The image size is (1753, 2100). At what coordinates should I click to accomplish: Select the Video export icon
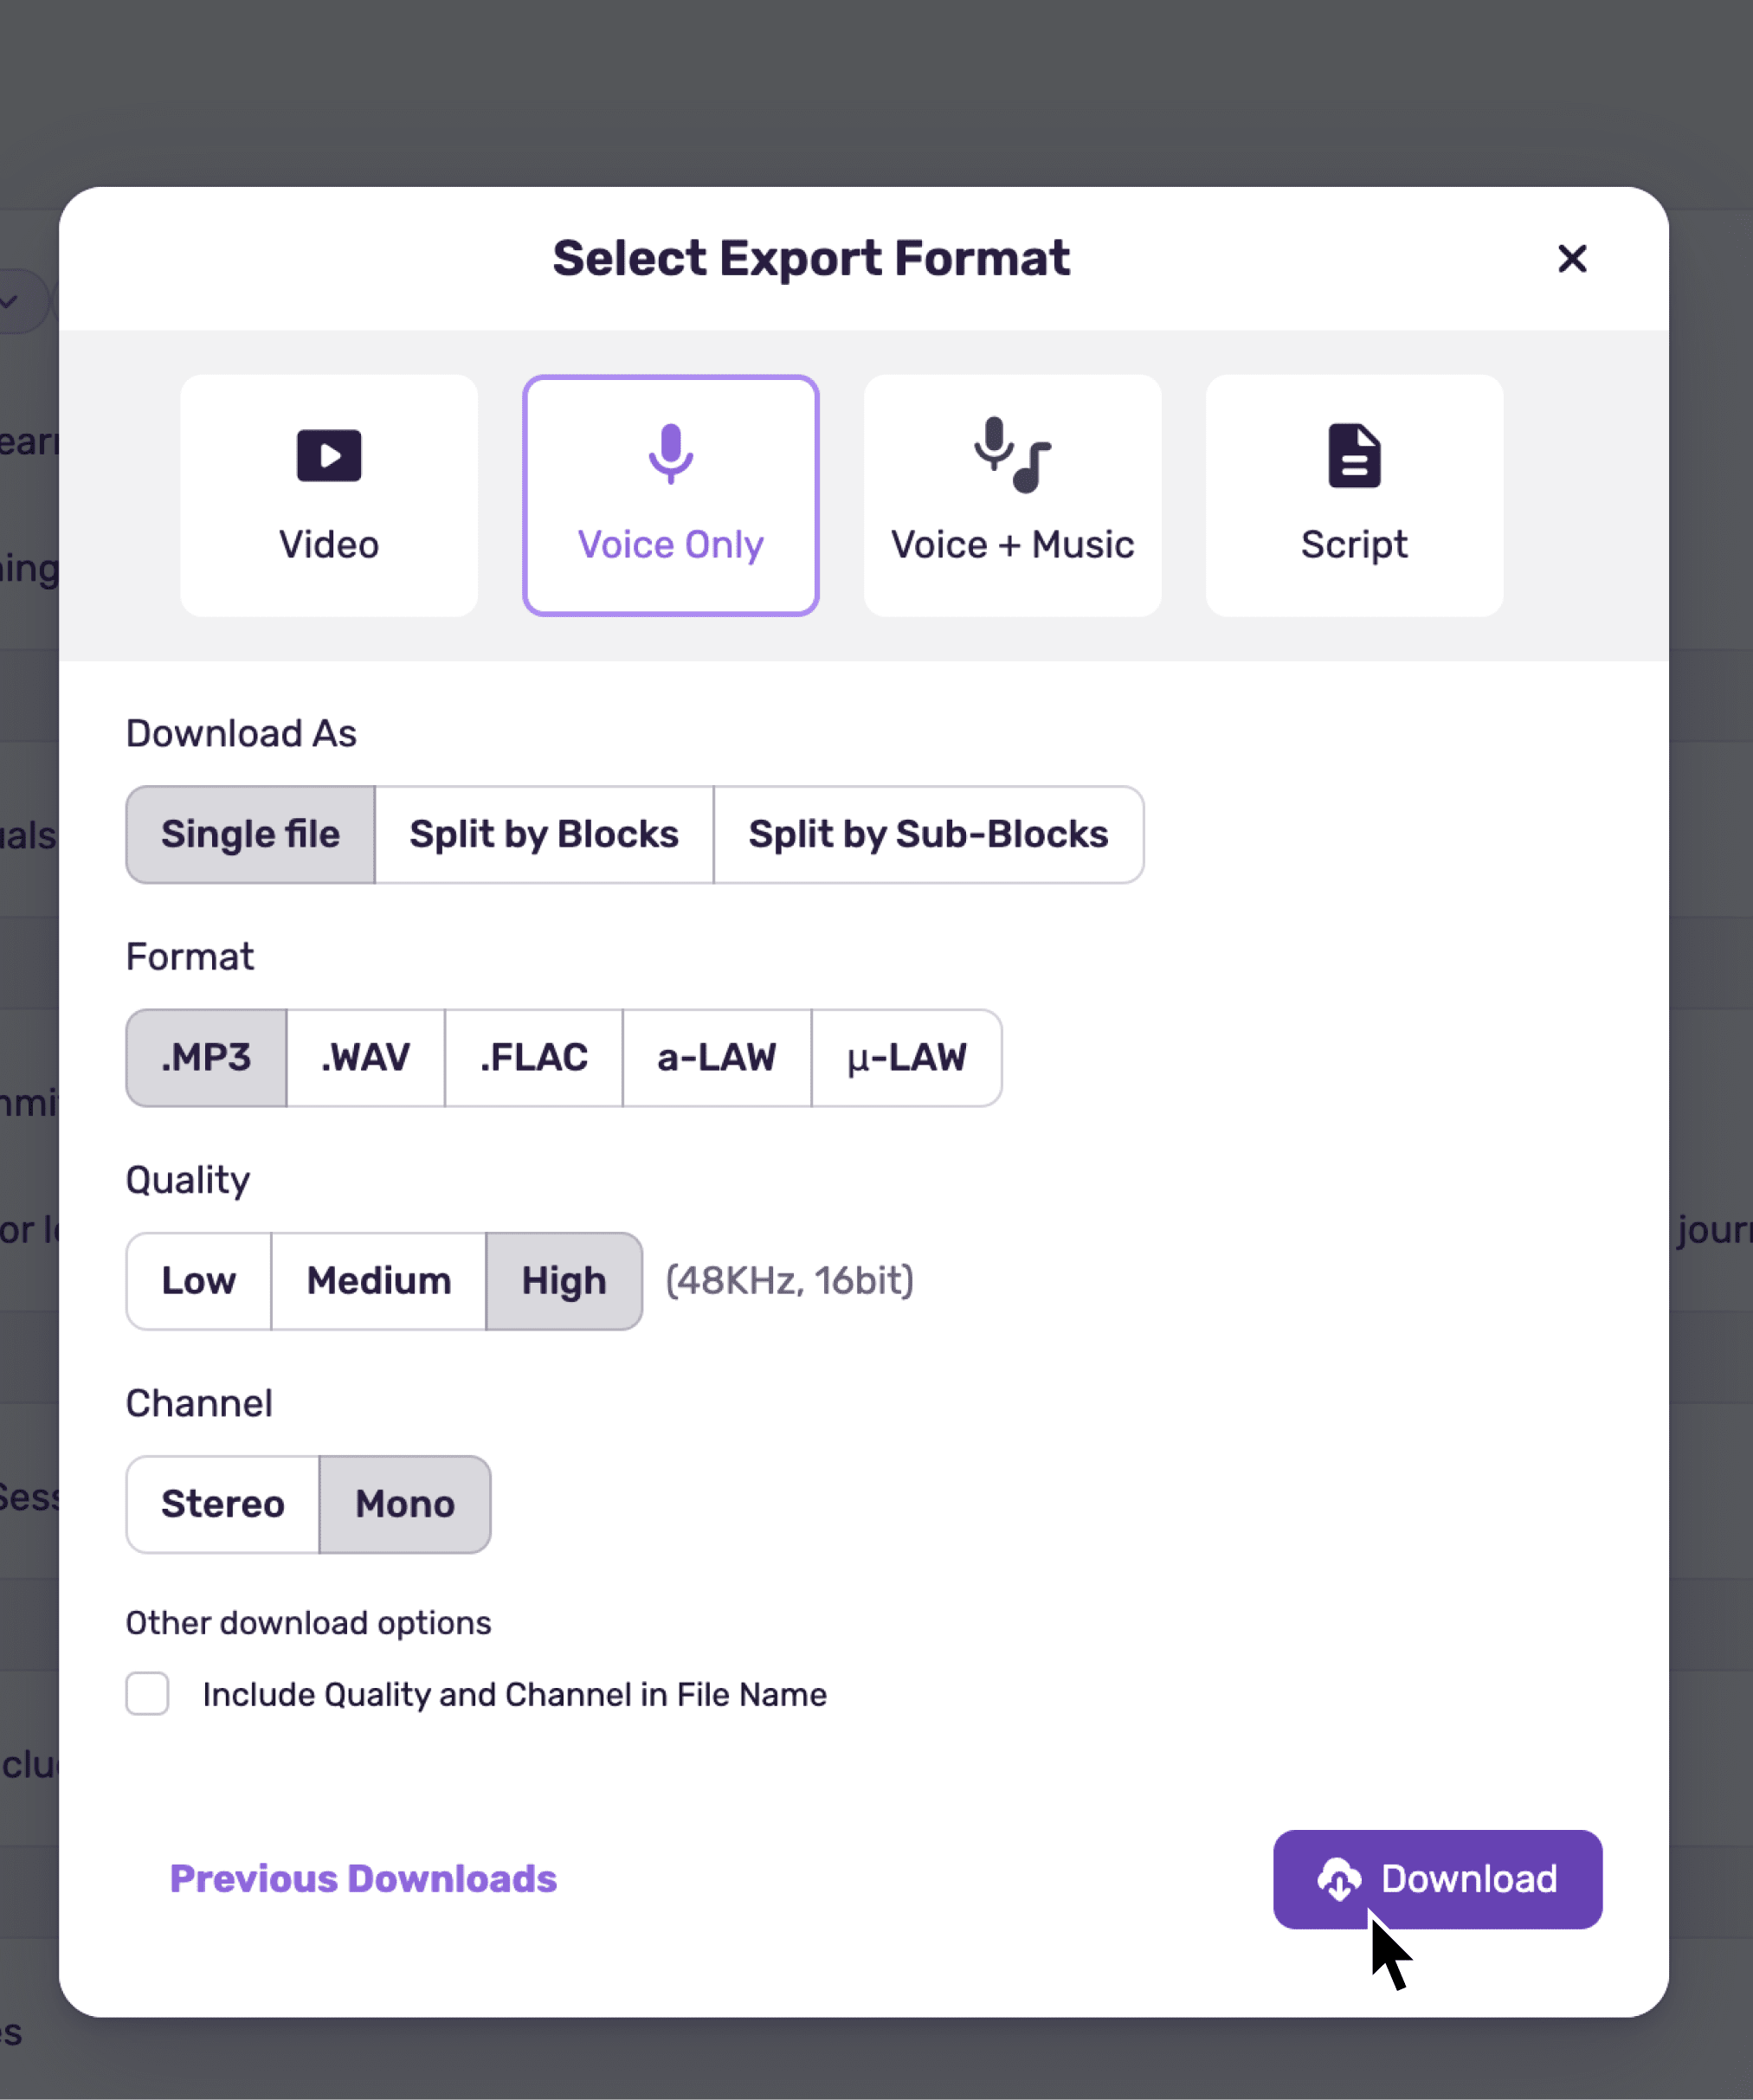[329, 456]
